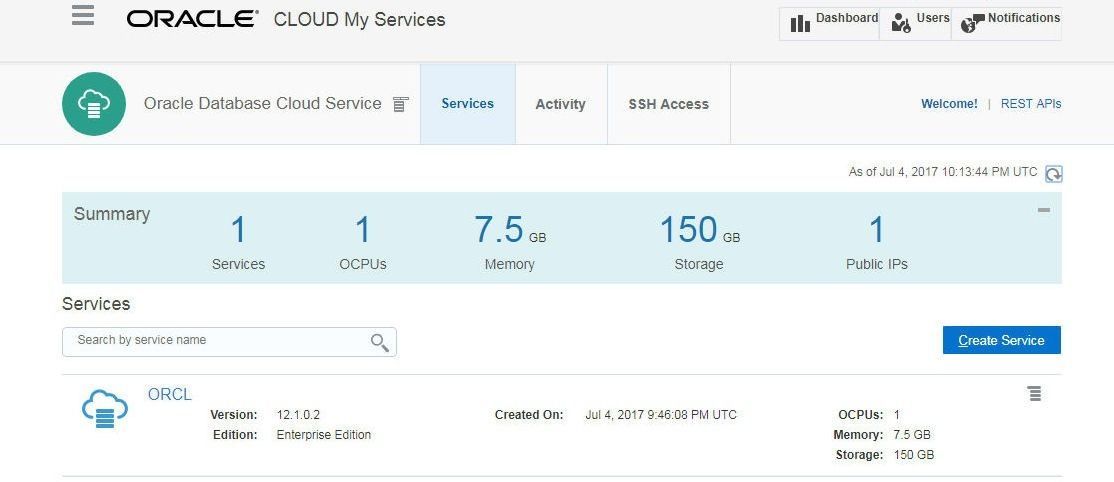
Task: Click the Notifications globe icon
Action: click(972, 23)
